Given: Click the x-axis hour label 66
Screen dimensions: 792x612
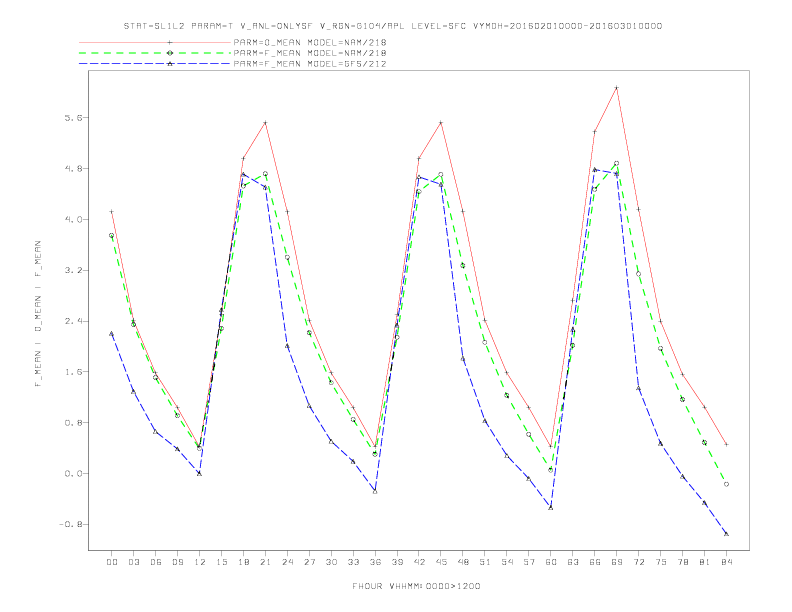Looking at the screenshot, I should point(595,562).
